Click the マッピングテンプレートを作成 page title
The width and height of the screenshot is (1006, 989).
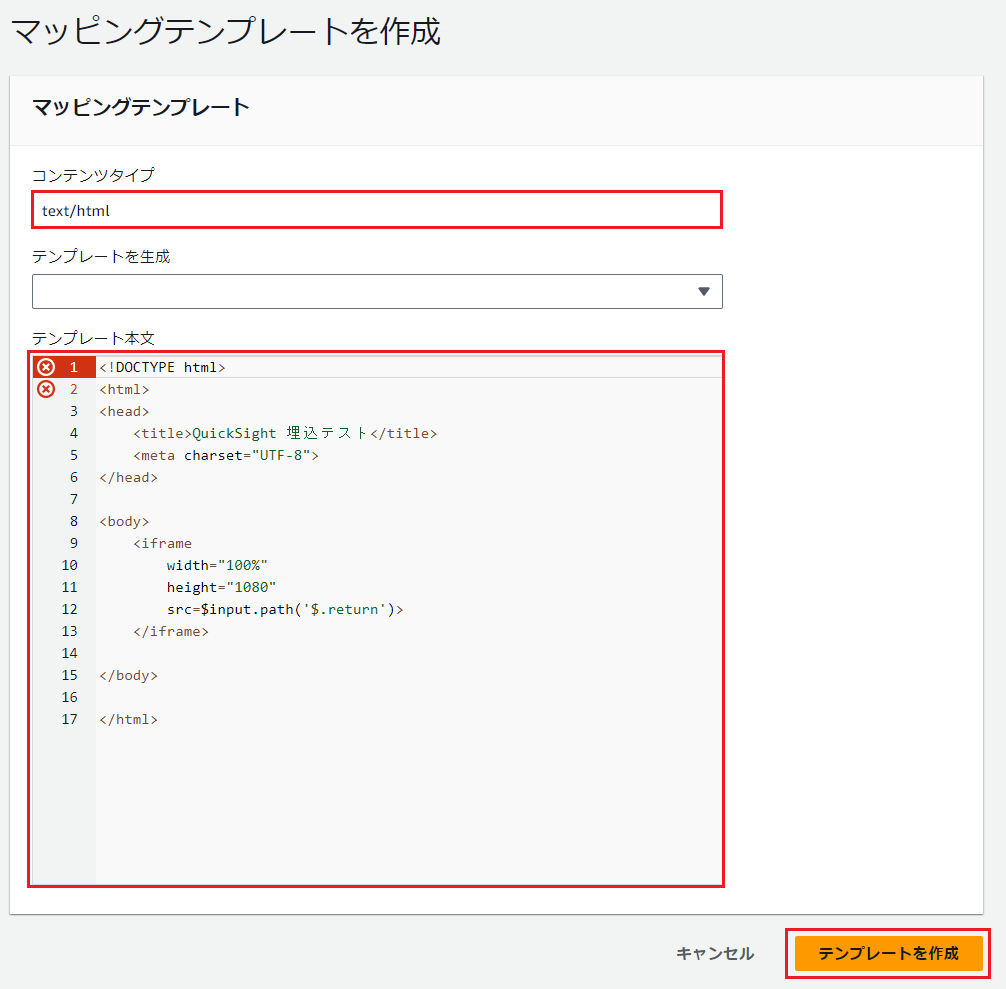coord(226,31)
